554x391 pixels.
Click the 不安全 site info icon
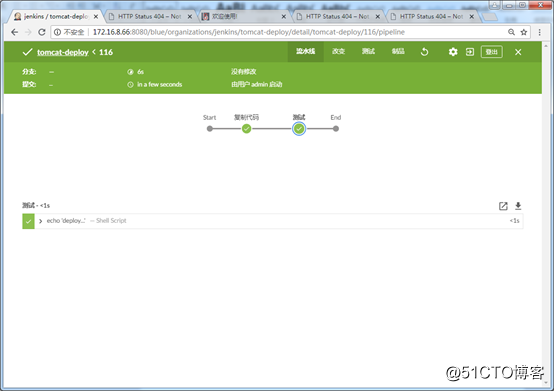coord(58,32)
